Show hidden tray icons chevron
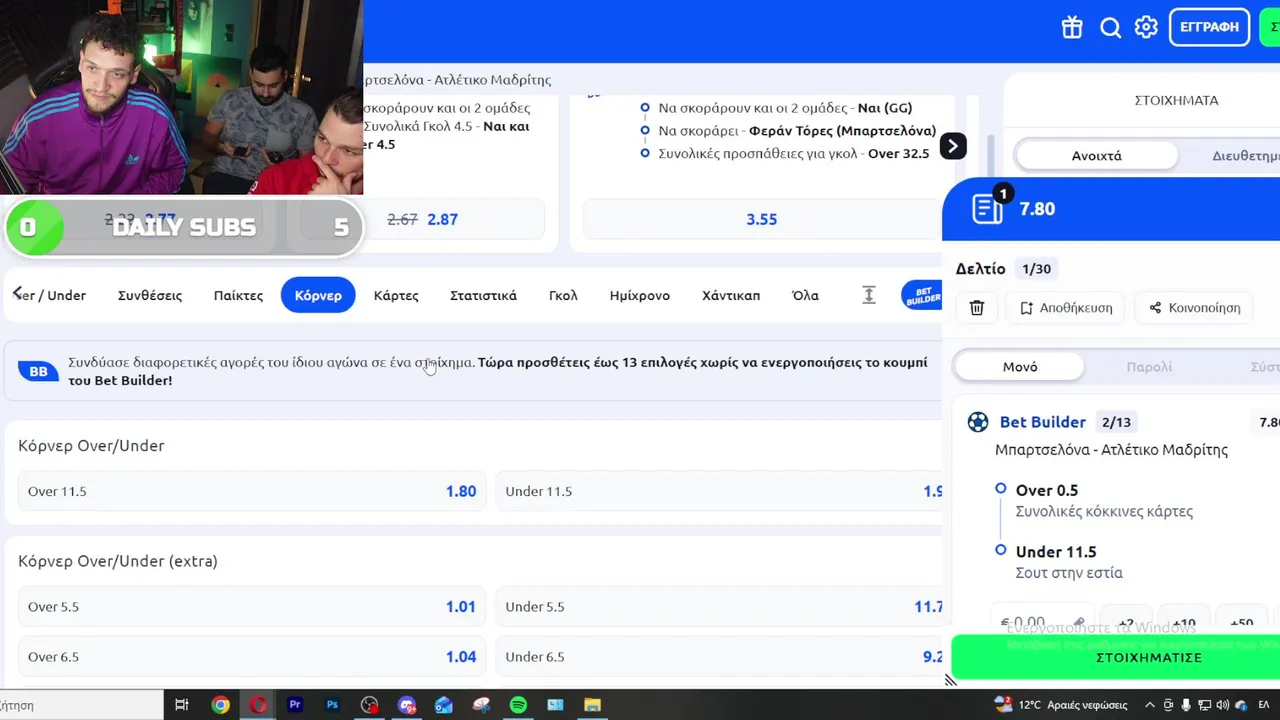Image resolution: width=1280 pixels, height=720 pixels. (1149, 705)
